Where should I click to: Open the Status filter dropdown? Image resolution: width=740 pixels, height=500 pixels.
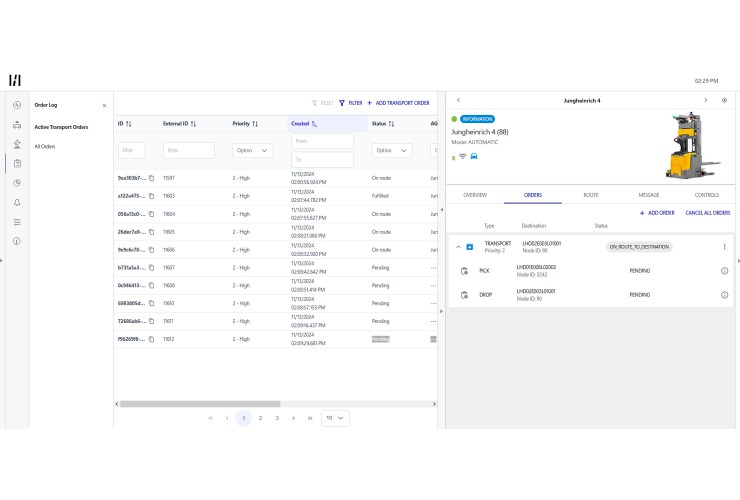[x=392, y=151]
